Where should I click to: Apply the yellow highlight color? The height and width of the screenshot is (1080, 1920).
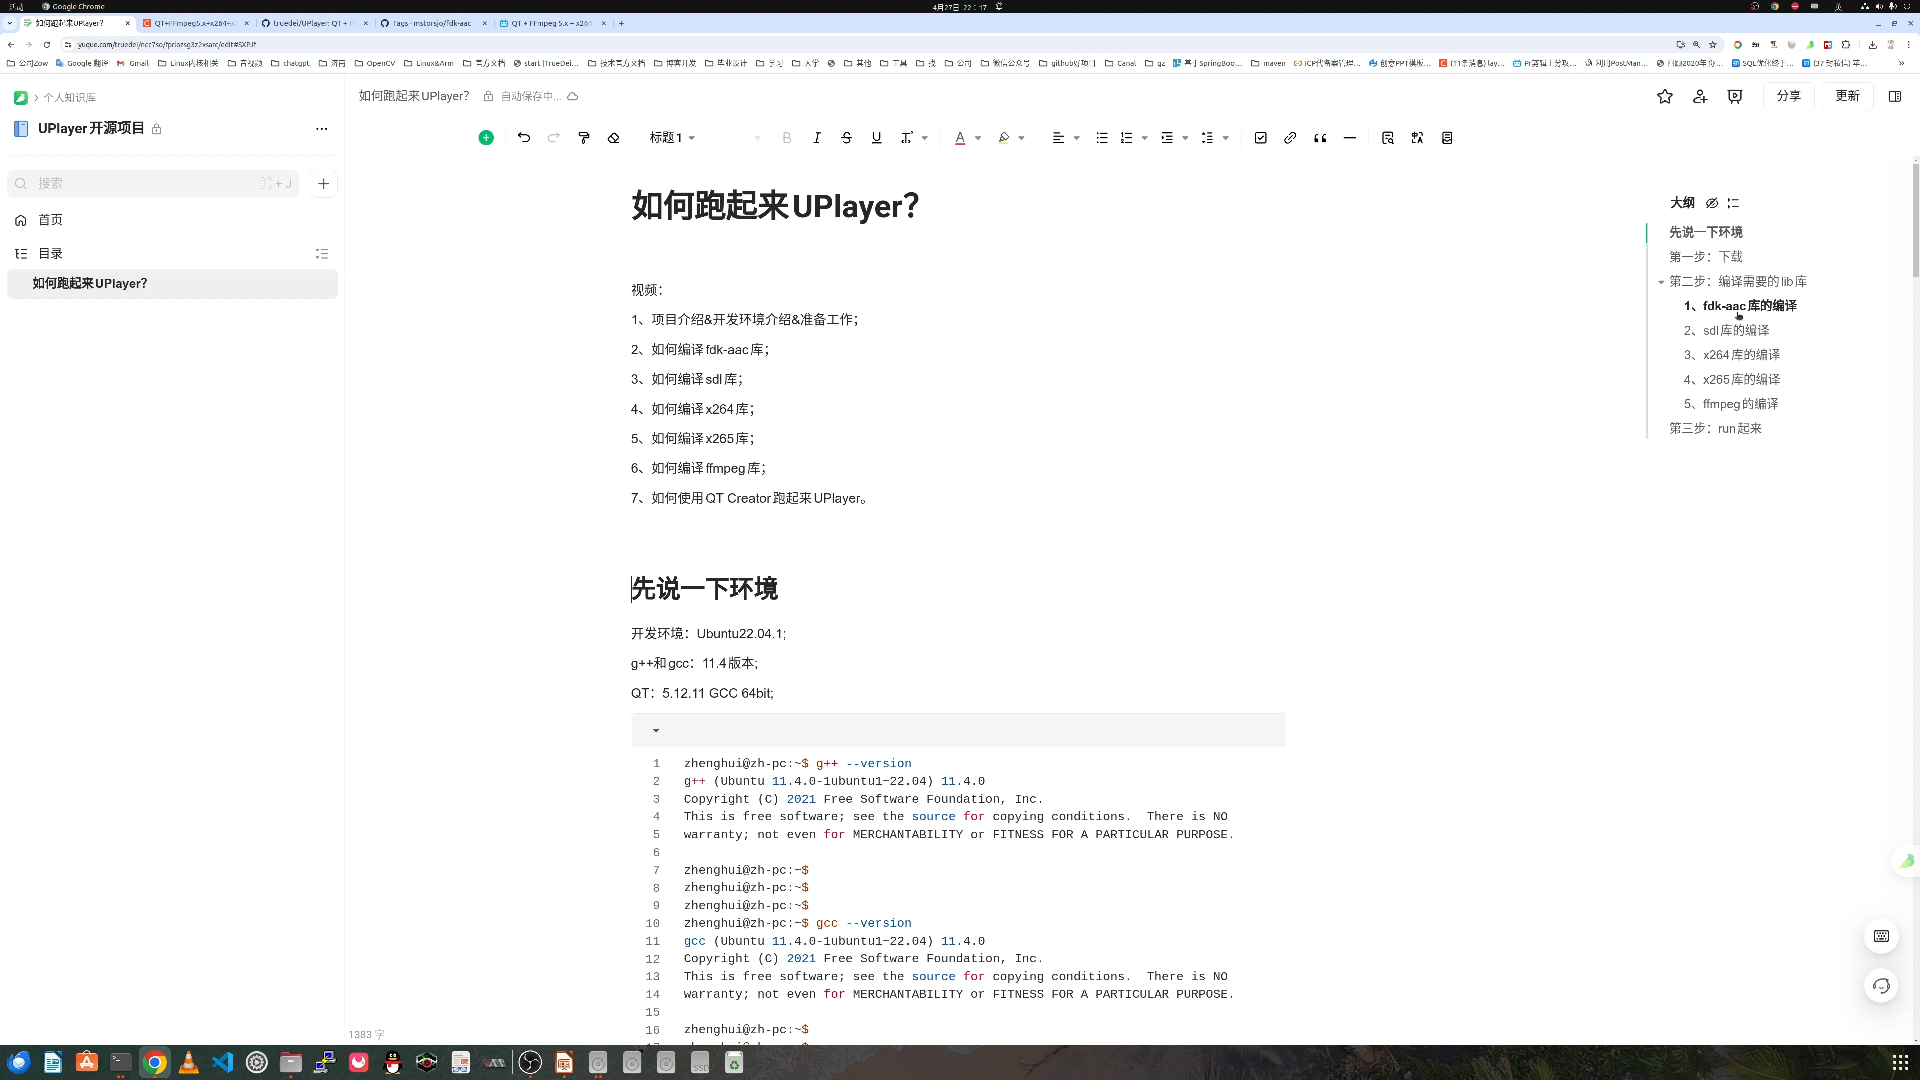pos(1004,138)
